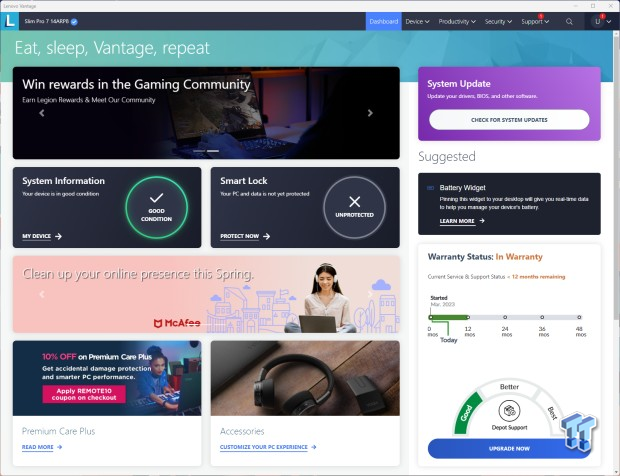This screenshot has width=620, height=476.
Task: Click the Battery Widget icon
Action: coord(431,188)
